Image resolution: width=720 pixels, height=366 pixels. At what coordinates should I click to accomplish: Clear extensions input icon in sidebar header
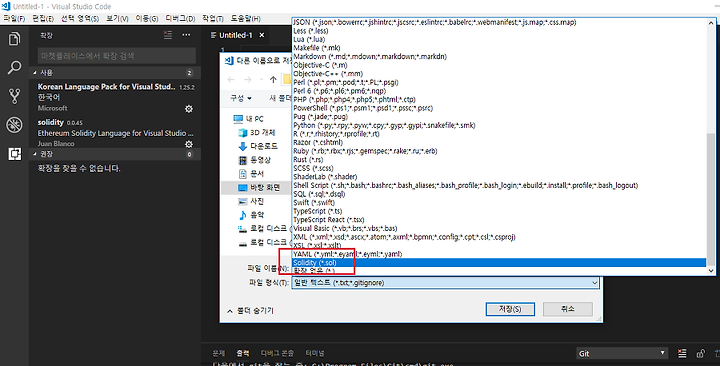coord(168,35)
